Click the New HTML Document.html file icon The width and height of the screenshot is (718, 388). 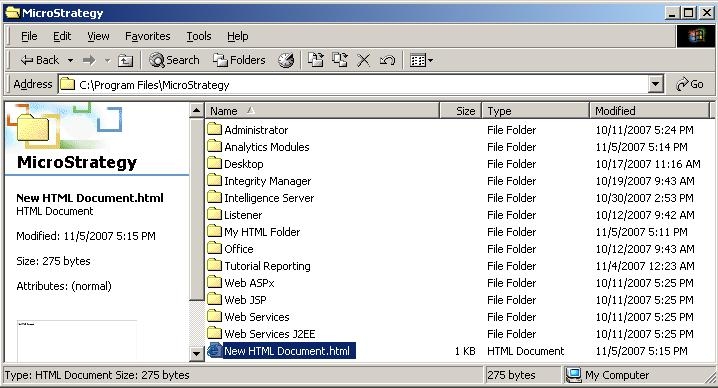[x=214, y=350]
